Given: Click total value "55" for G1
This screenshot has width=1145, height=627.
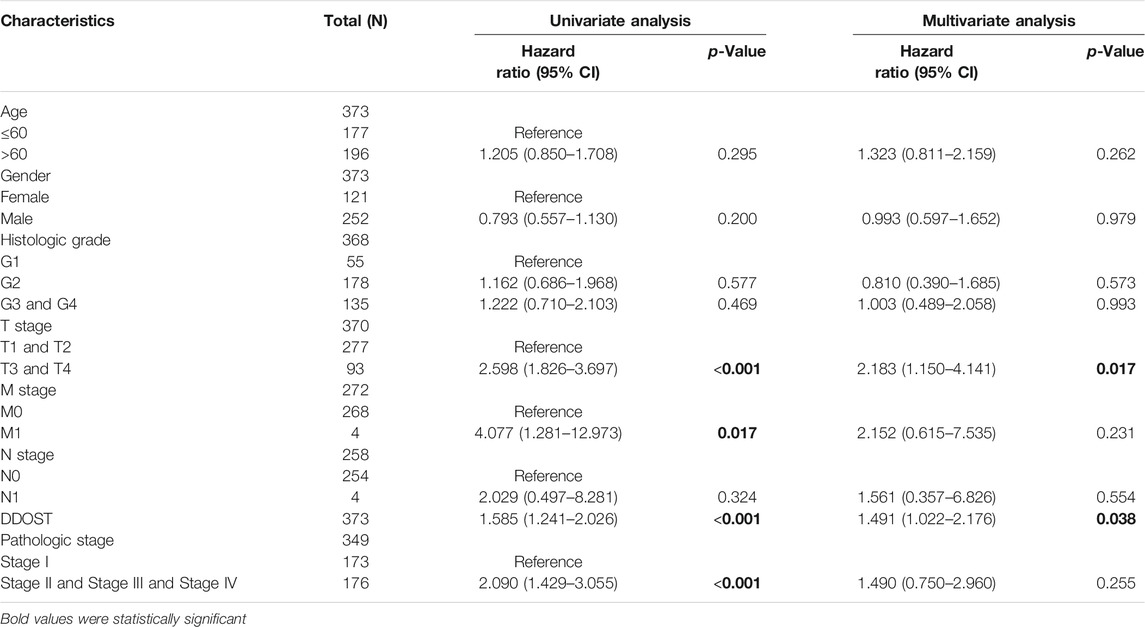Looking at the screenshot, I should point(356,262).
